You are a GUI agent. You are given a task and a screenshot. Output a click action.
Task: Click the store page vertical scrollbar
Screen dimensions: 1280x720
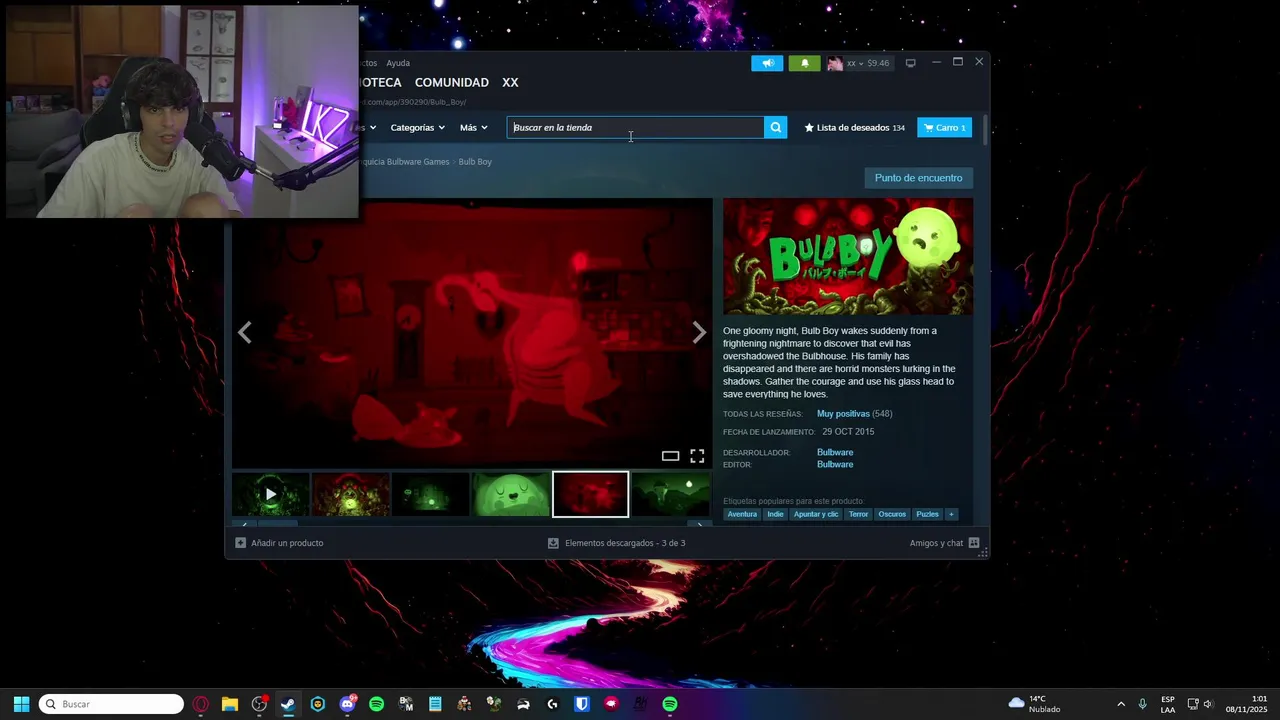[x=985, y=130]
